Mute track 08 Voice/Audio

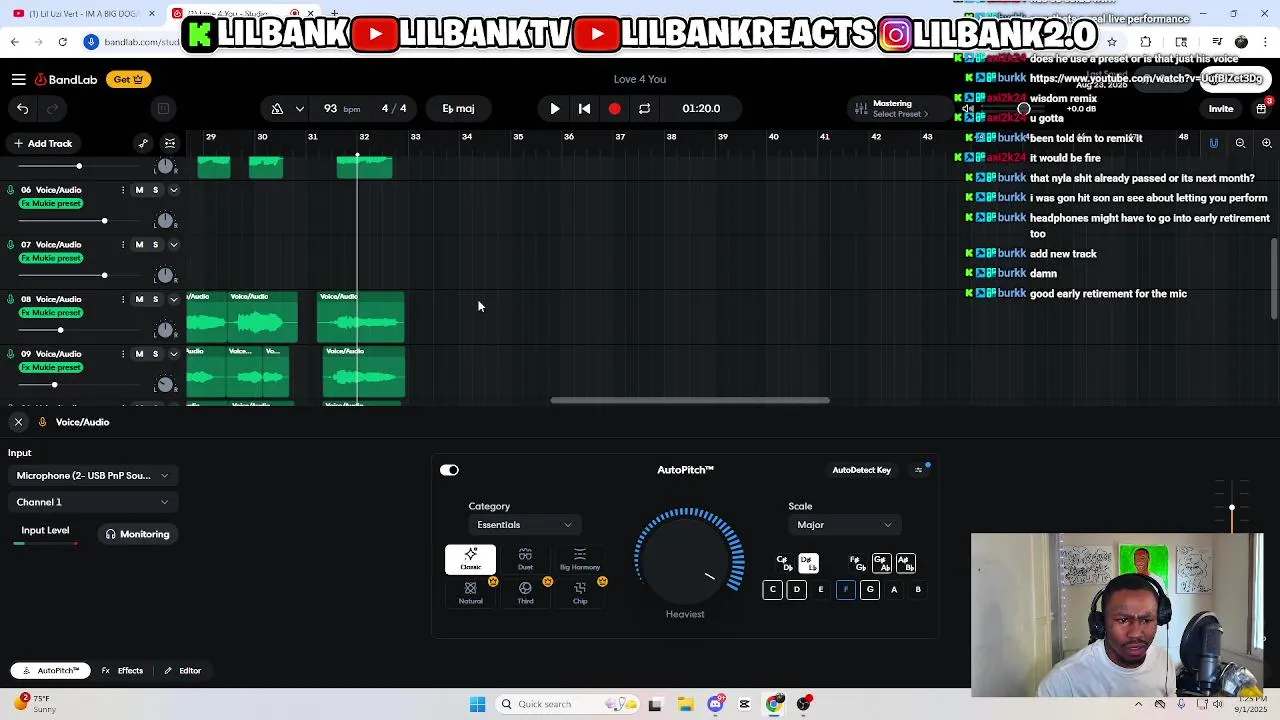[x=139, y=299]
